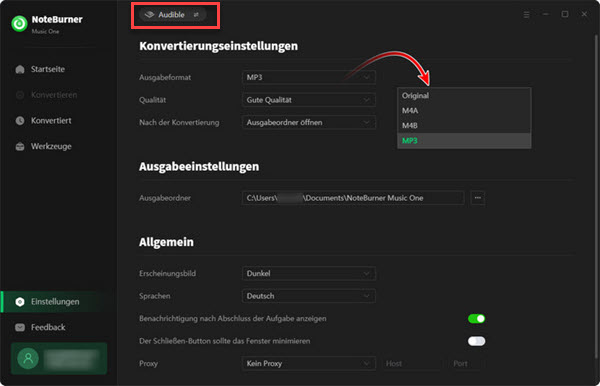Click the Ausgabeordner path field
Screen dimensions: 600x386
(353, 198)
